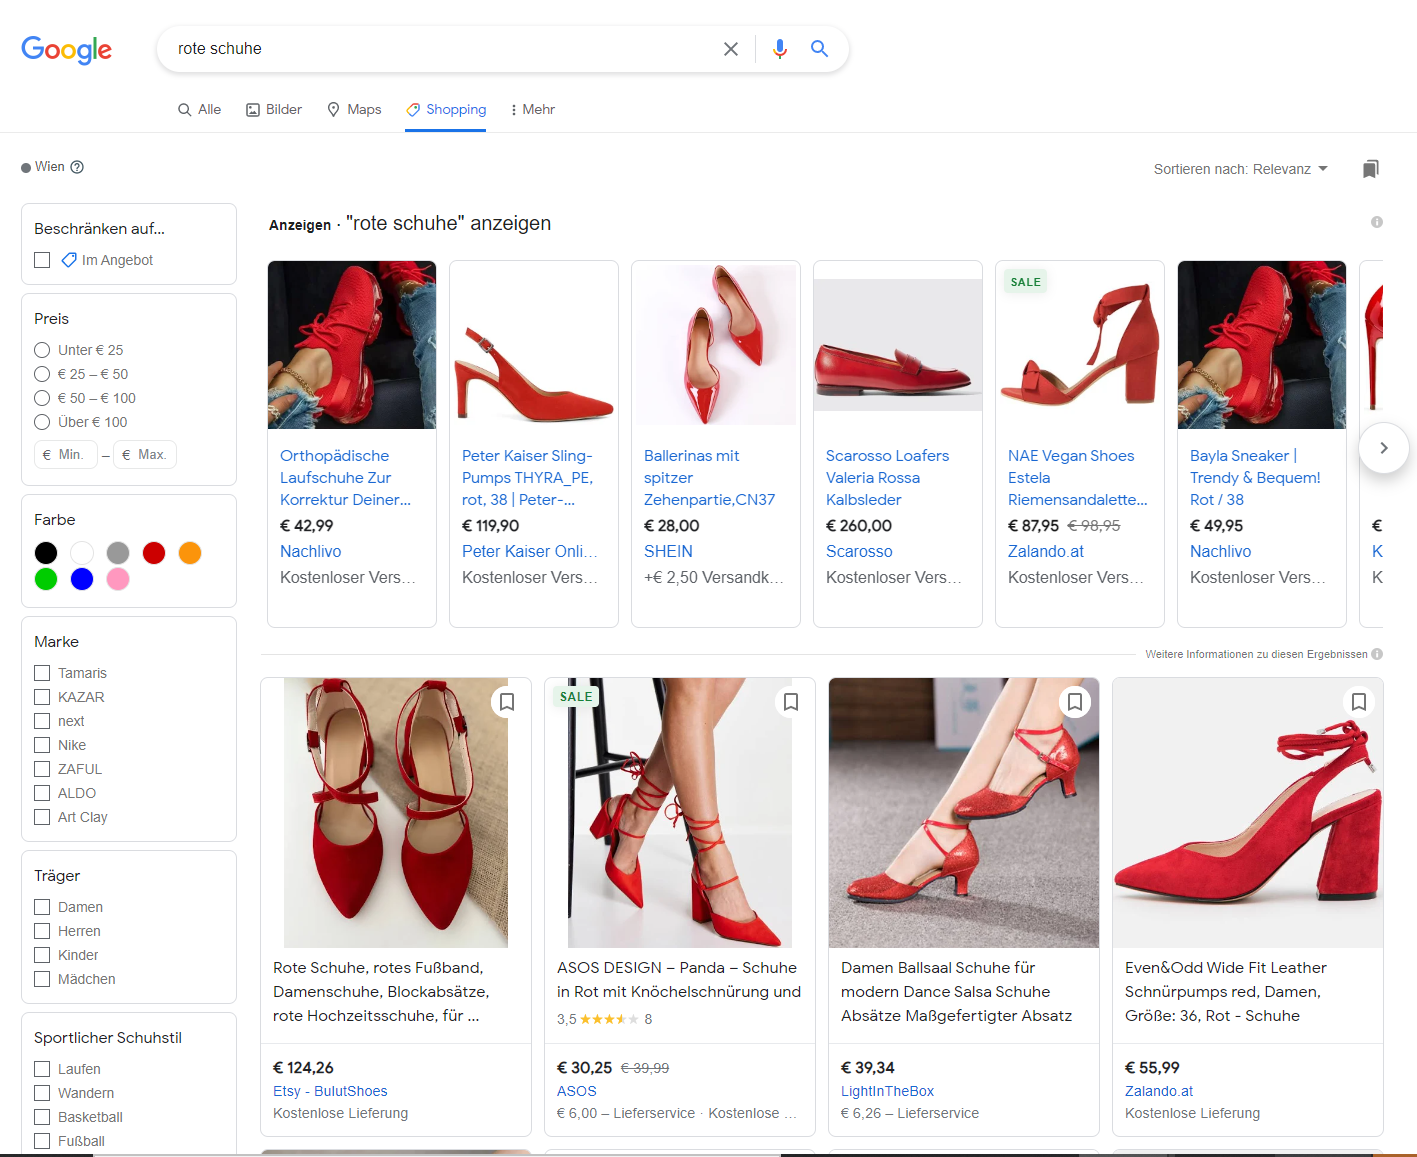The image size is (1417, 1157).
Task: Filter by the white color swatch
Action: click(x=82, y=553)
